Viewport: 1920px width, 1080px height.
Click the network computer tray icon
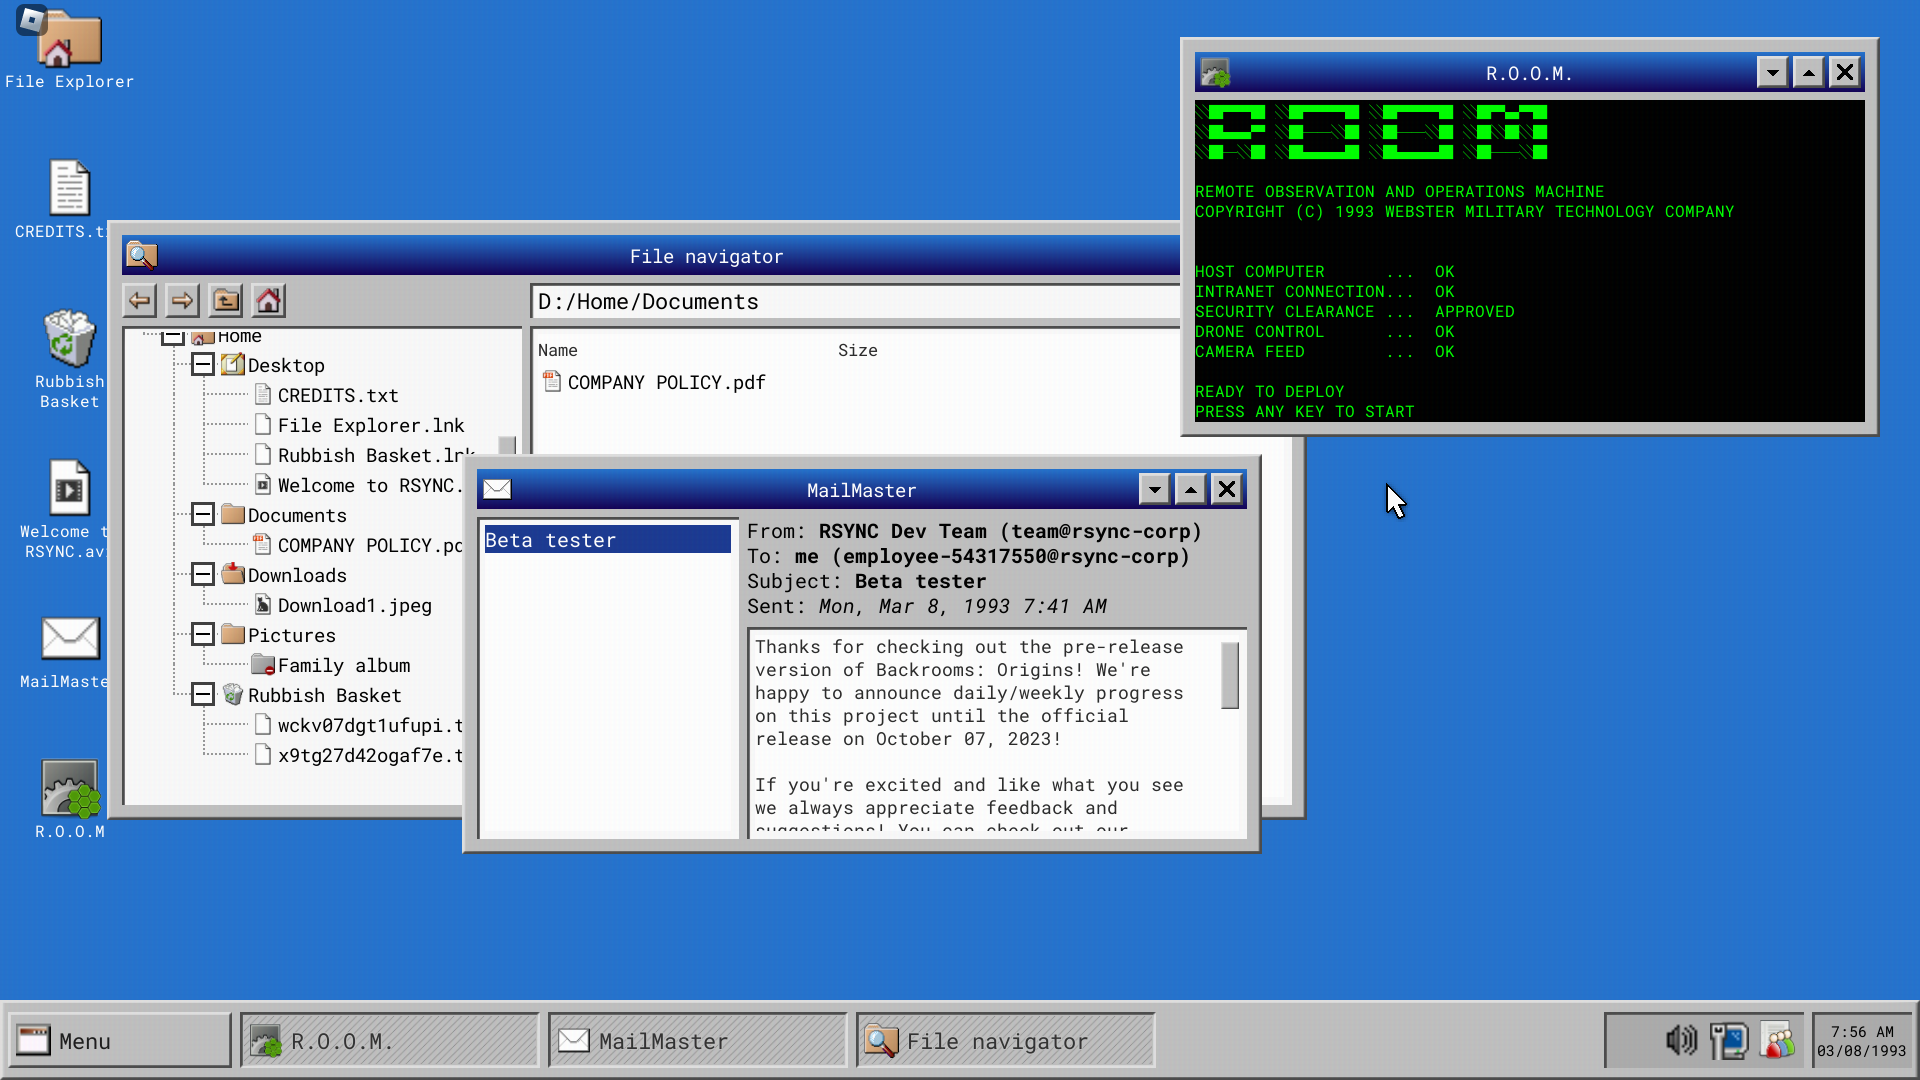(1729, 1041)
